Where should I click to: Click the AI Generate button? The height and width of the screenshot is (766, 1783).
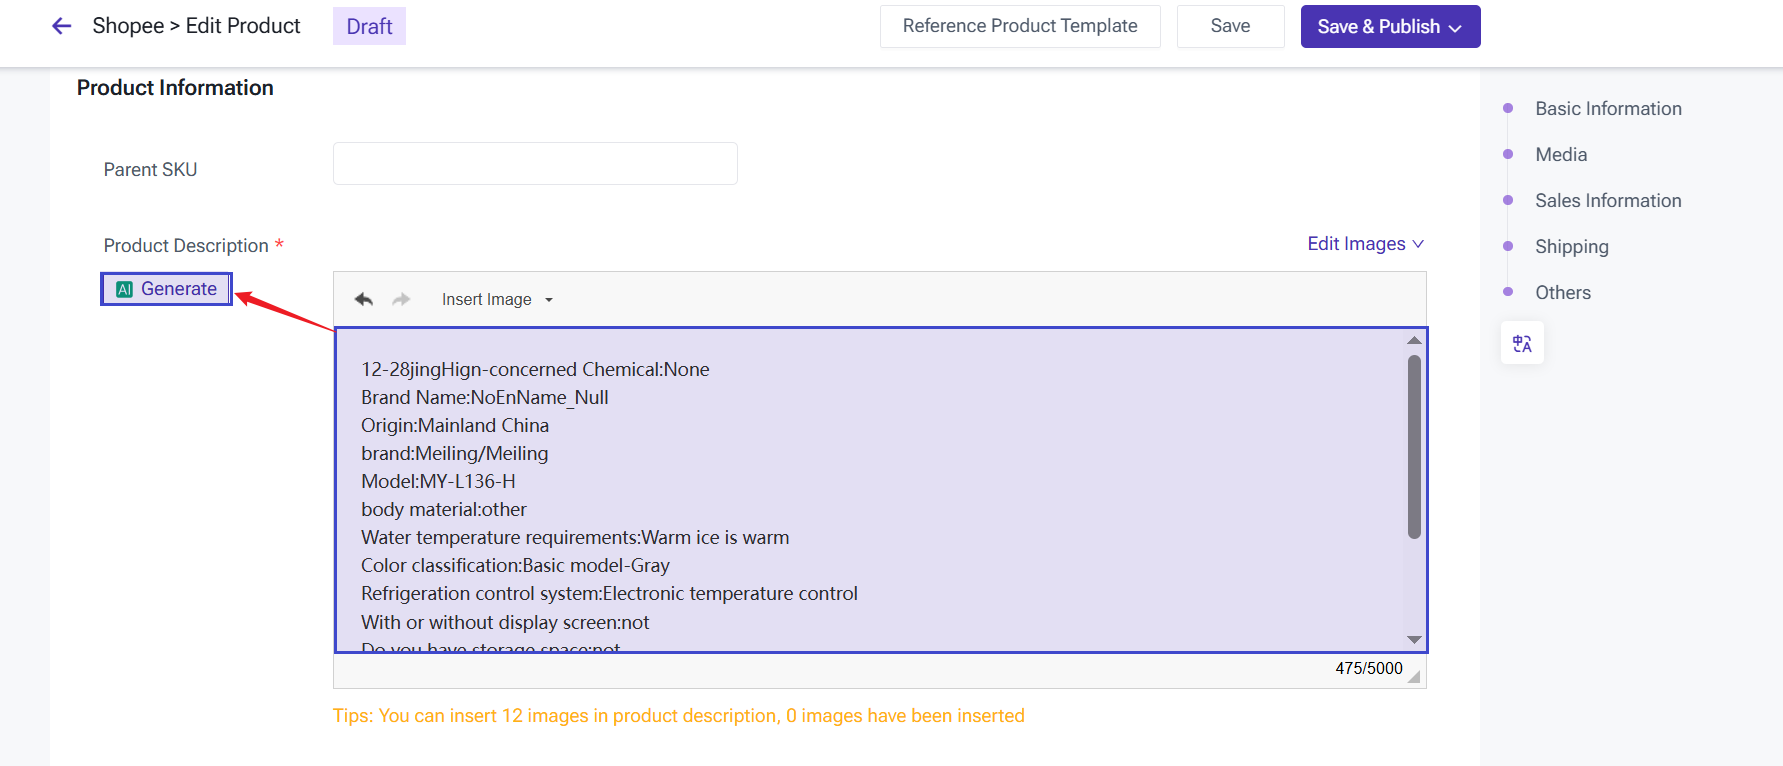[x=167, y=289]
